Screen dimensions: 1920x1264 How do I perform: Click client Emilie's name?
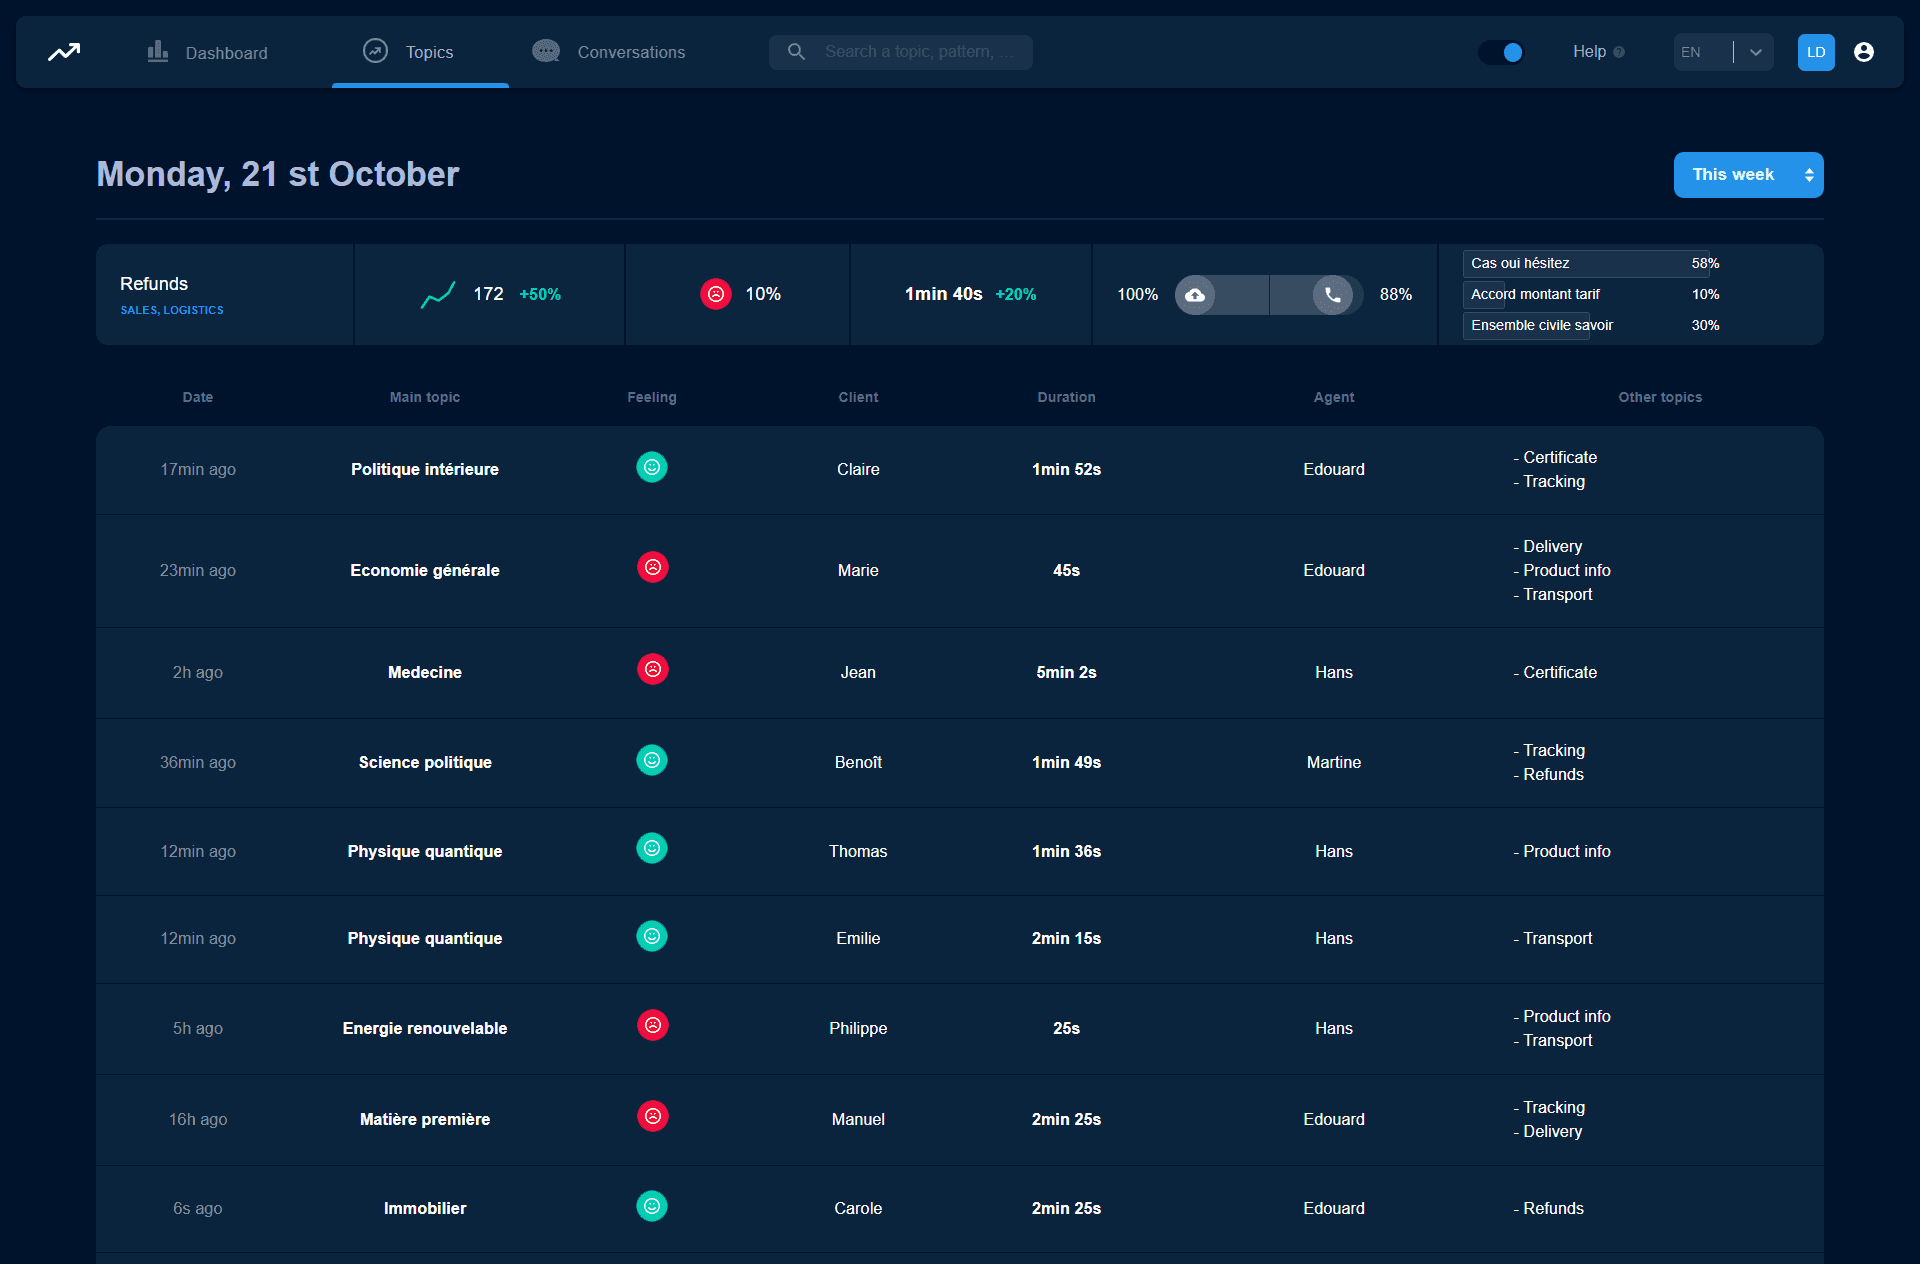pyautogui.click(x=858, y=938)
